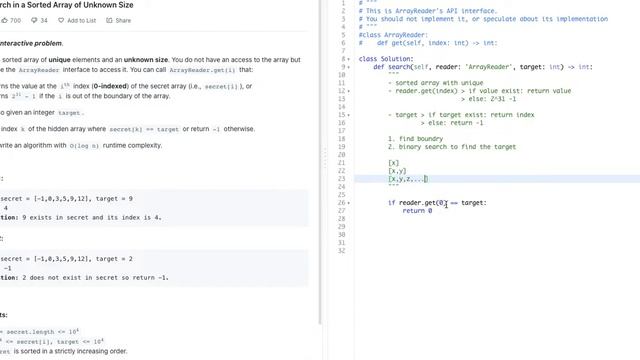This screenshot has width=640, height=360.
Task: Click the 'def search' method signature line
Action: 483,67
